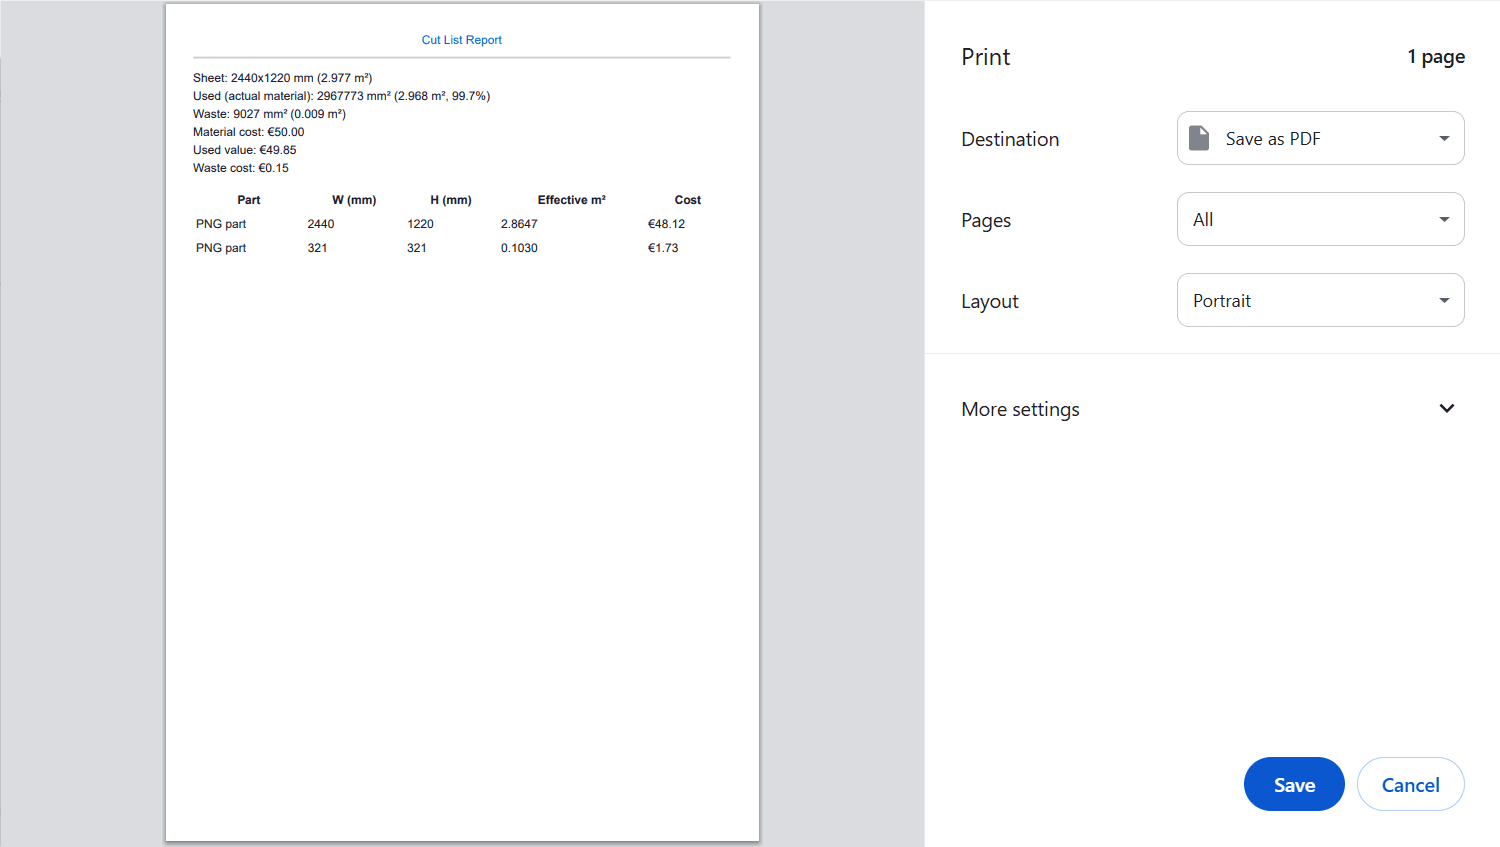Click the Print heading label
The image size is (1500, 847).
coord(985,57)
